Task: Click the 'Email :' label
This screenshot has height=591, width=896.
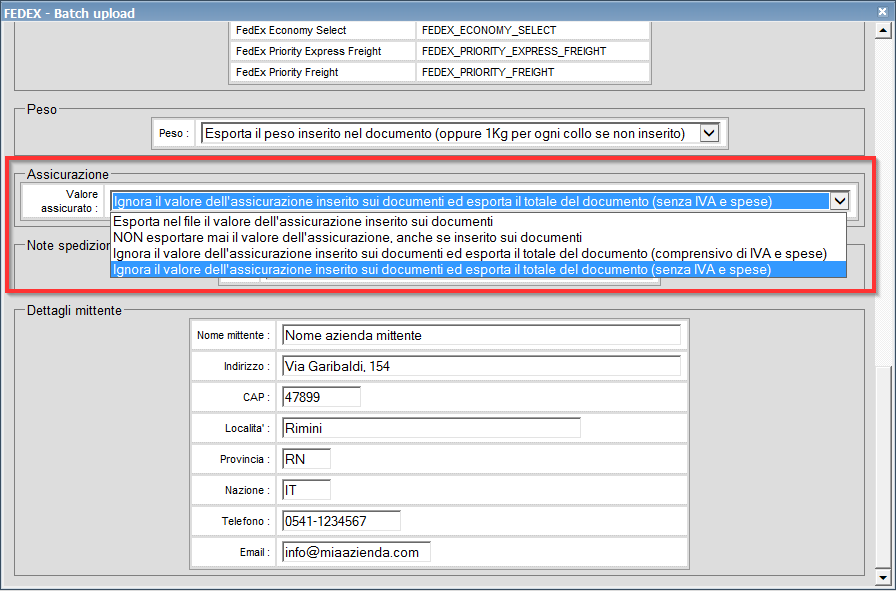Action: pos(255,553)
